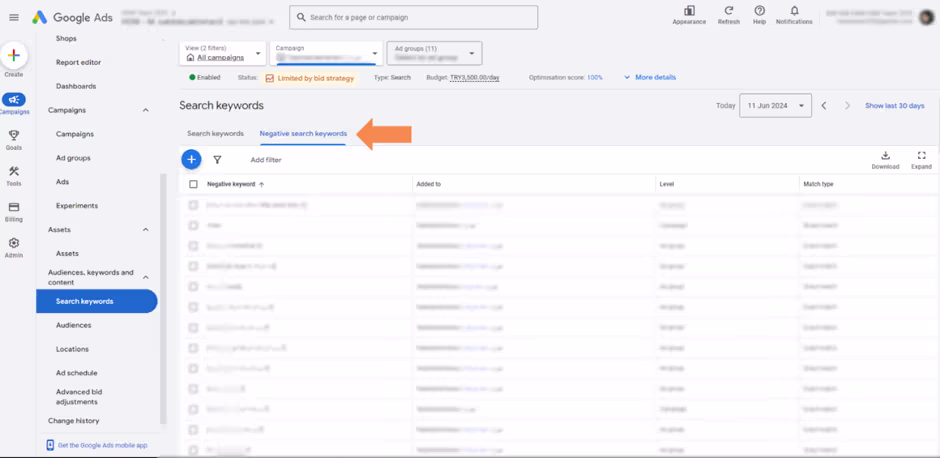Click the funnel filter icon
The width and height of the screenshot is (940, 458).
coord(217,160)
